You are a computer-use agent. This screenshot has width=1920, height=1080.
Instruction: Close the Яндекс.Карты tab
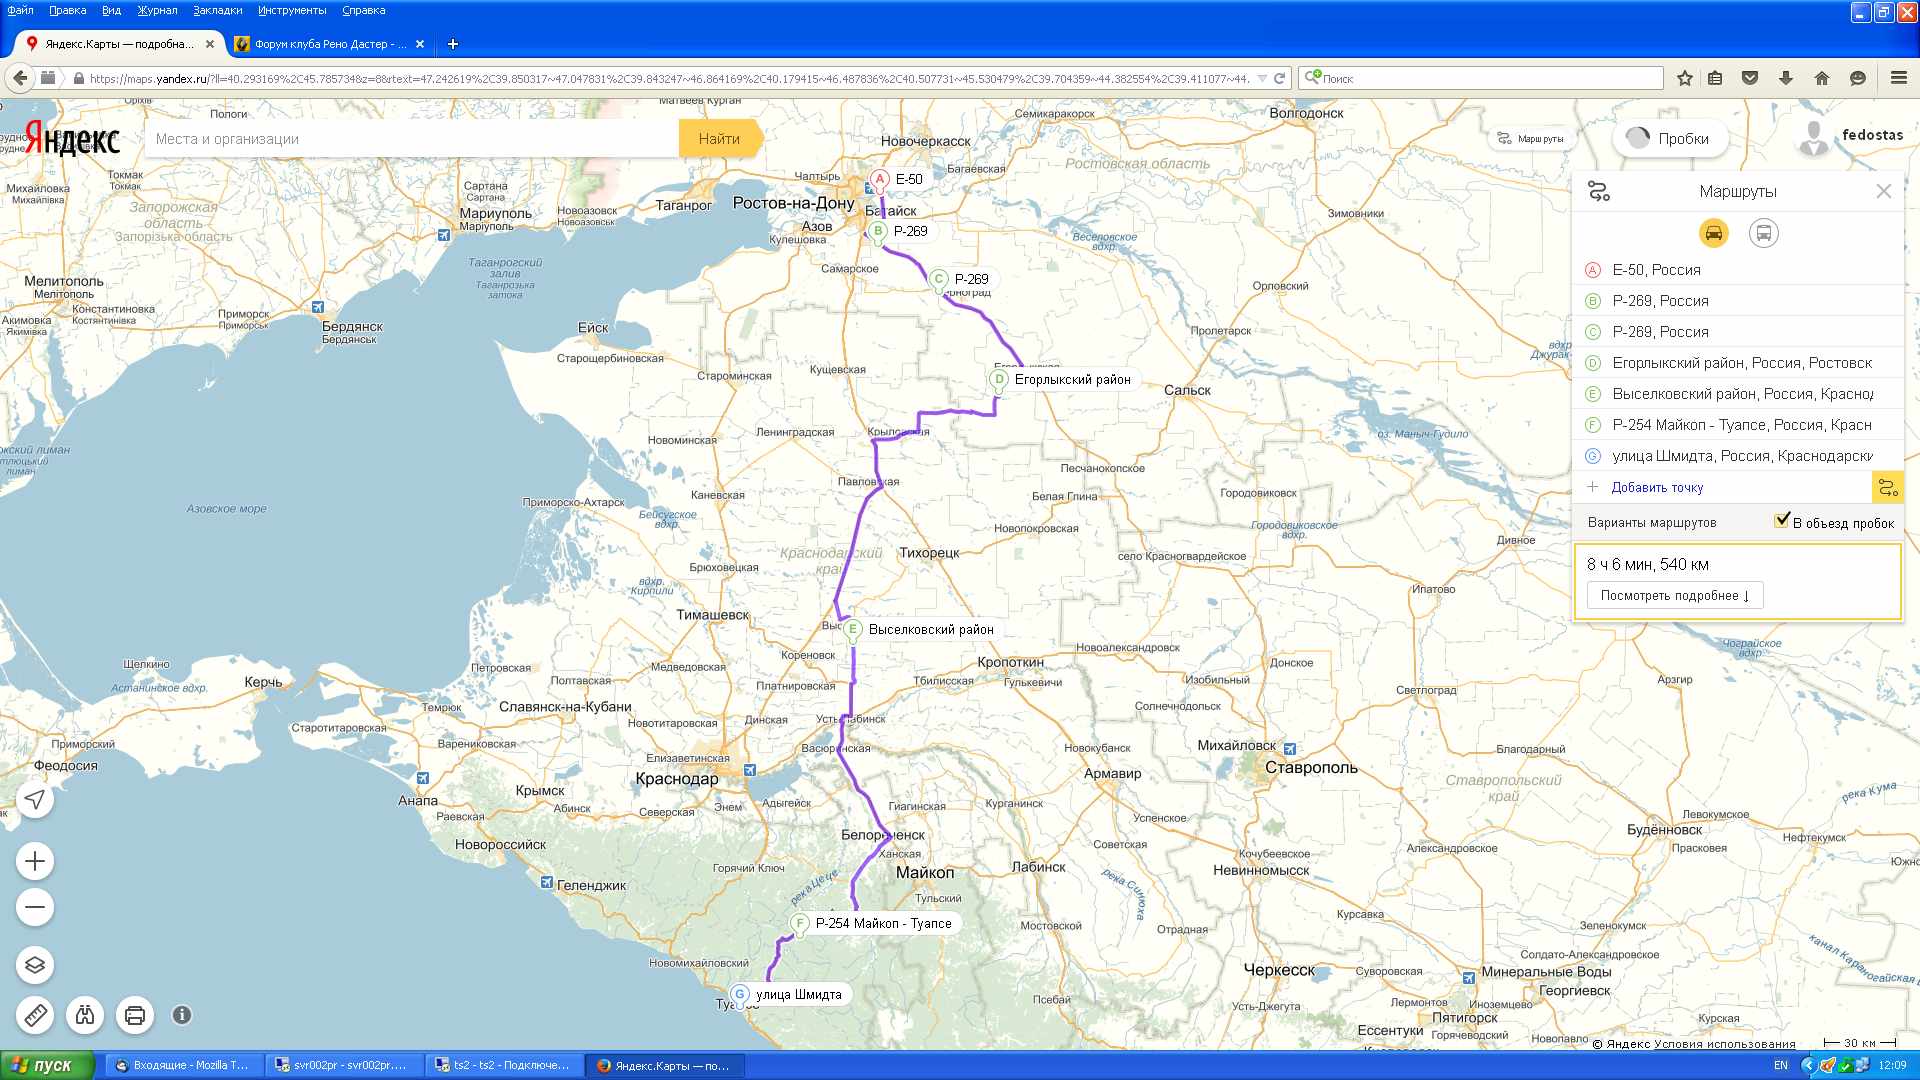tap(210, 44)
